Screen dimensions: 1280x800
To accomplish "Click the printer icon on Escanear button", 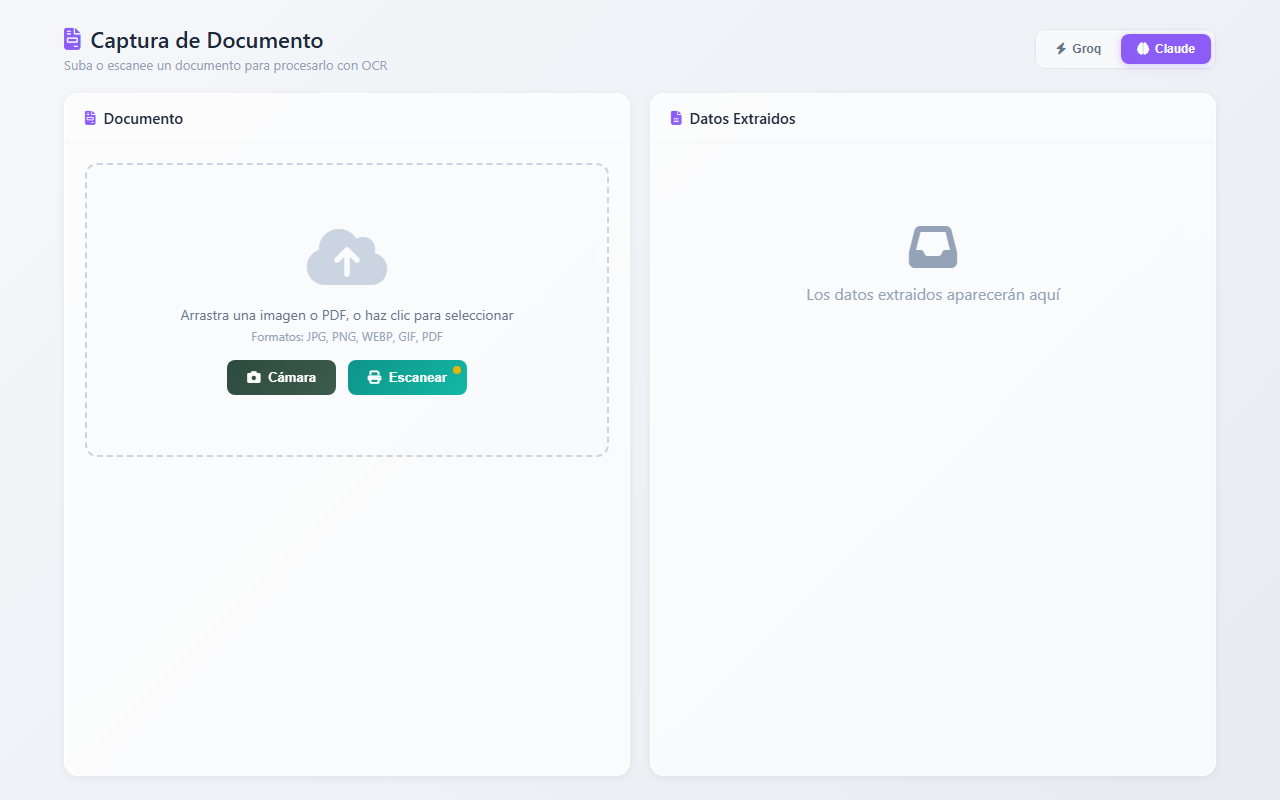I will tap(374, 378).
